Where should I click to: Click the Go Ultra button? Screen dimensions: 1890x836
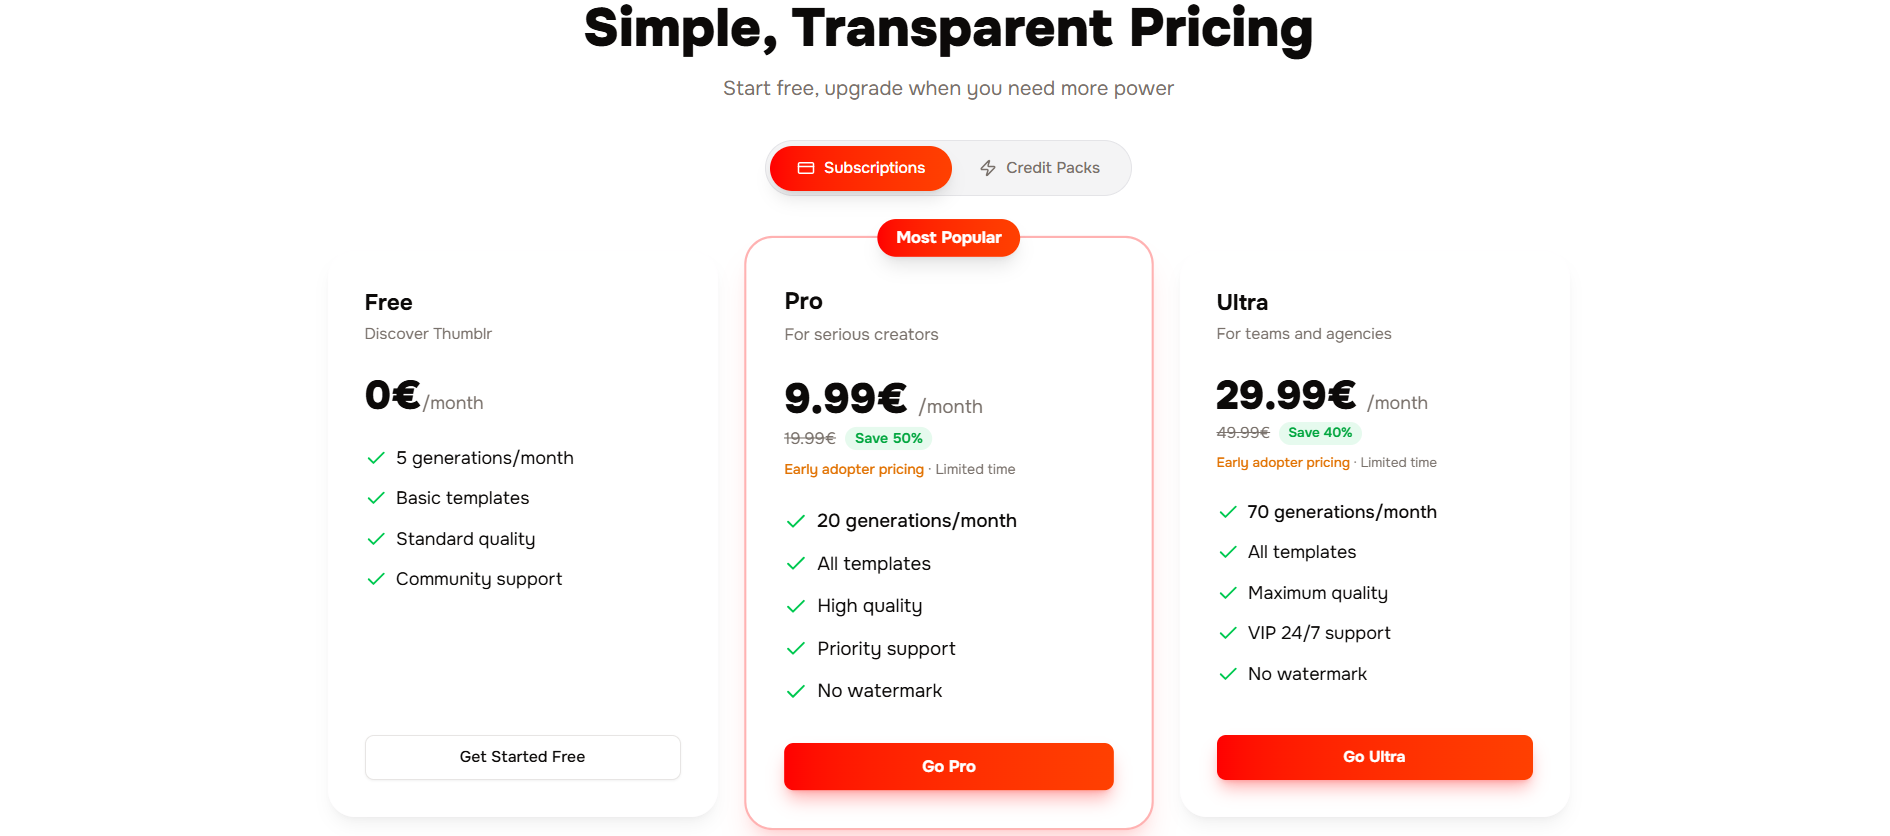click(x=1374, y=757)
